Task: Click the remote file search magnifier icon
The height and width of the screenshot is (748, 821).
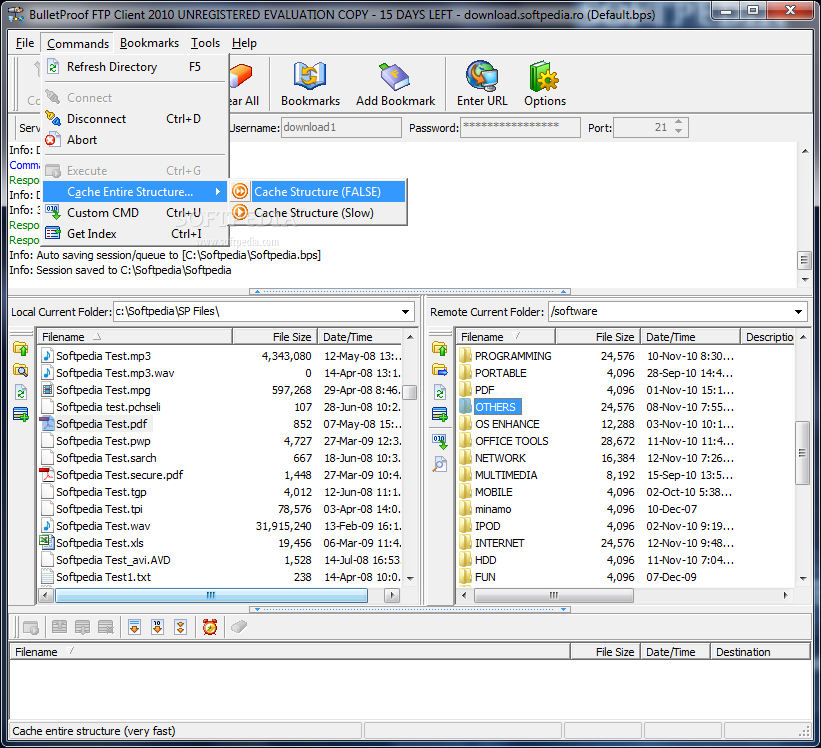Action: (440, 464)
